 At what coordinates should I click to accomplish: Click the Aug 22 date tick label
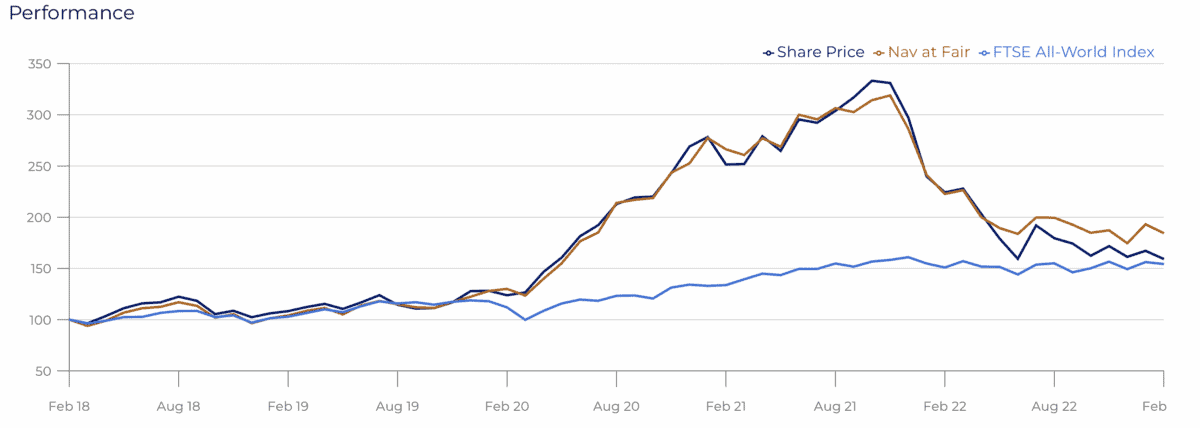click(x=1054, y=407)
